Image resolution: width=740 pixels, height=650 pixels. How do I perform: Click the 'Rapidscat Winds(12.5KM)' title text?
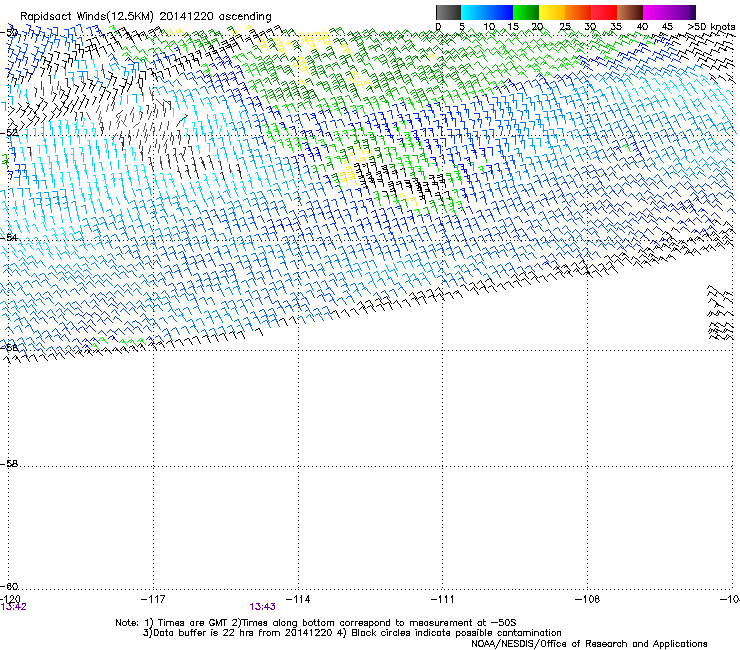[x=87, y=17]
